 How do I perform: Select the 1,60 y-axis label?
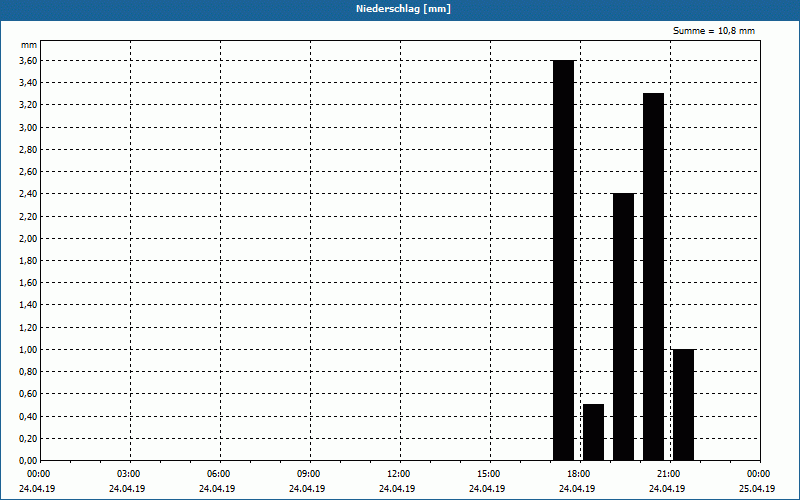click(28, 283)
